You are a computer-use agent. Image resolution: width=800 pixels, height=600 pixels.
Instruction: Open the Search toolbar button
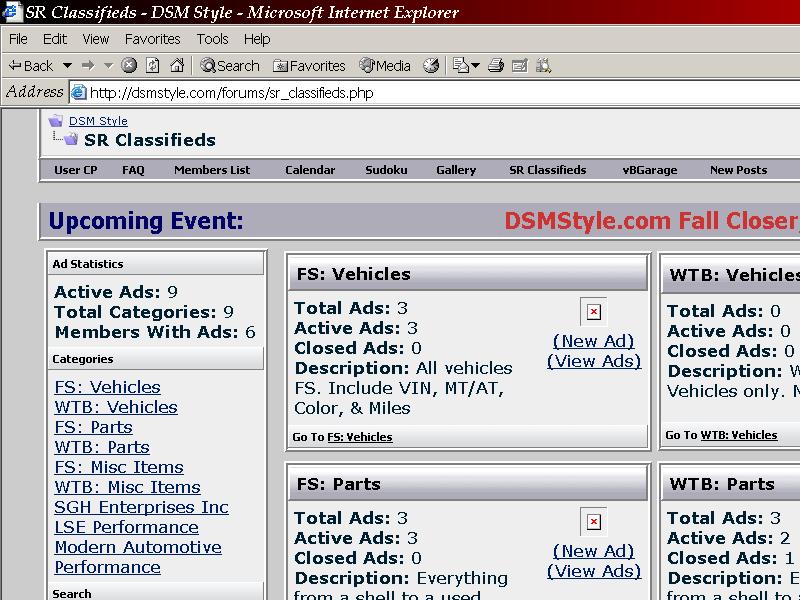[x=229, y=66]
